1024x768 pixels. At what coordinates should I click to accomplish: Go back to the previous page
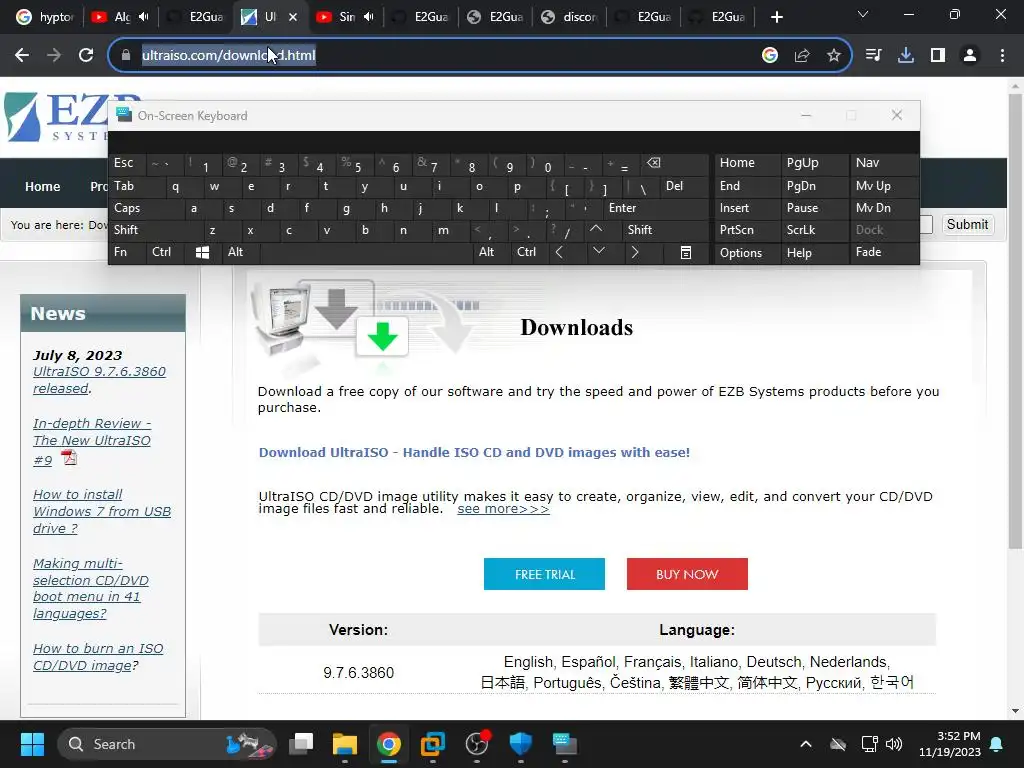click(x=22, y=56)
